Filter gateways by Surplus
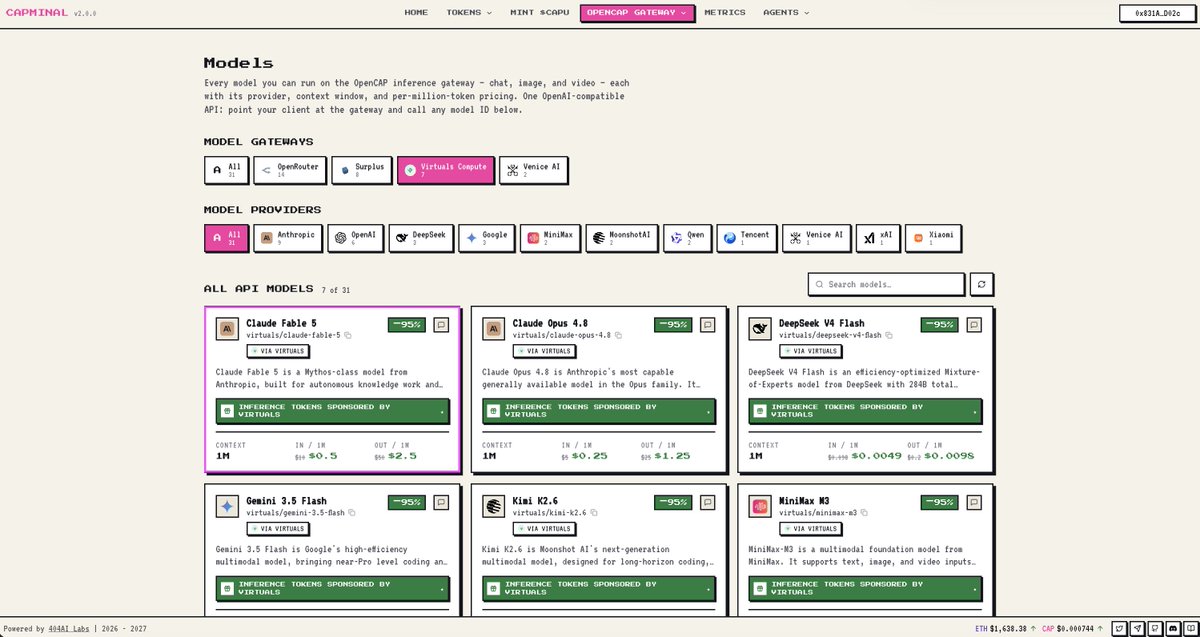This screenshot has height=637, width=1200. coord(361,170)
